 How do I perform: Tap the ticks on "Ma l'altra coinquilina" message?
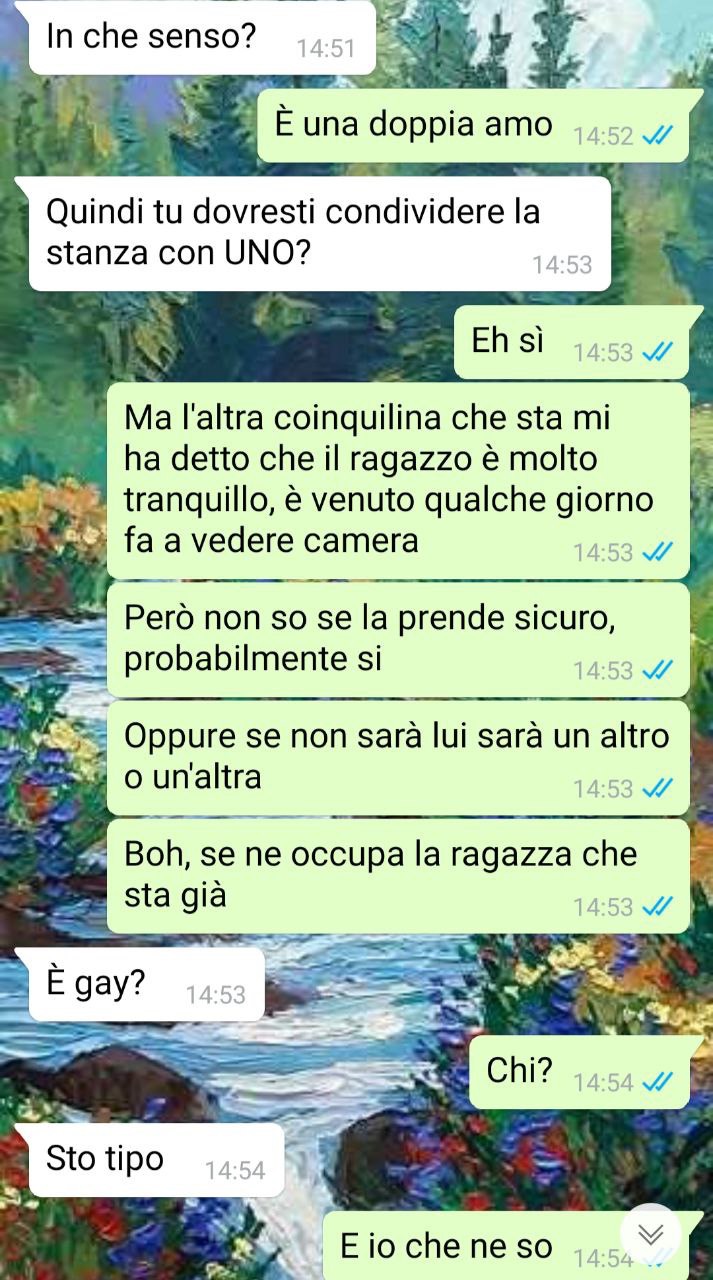tap(657, 553)
